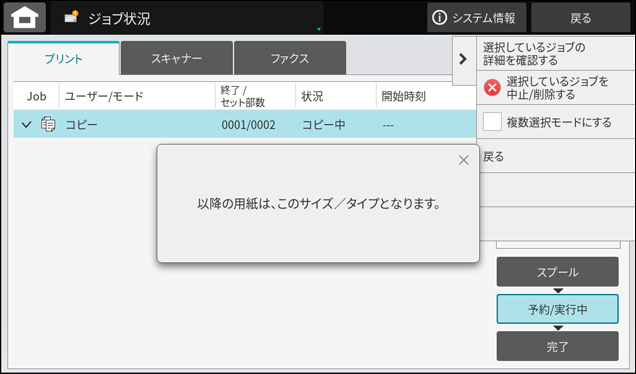Close the paper size message popup

[464, 160]
